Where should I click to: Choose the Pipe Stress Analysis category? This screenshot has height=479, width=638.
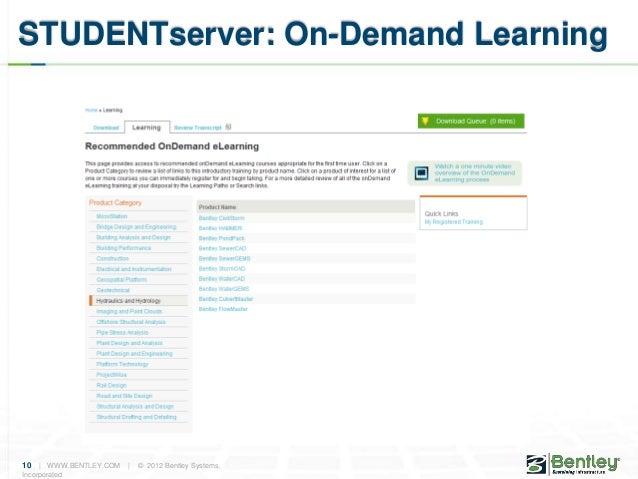coord(122,332)
